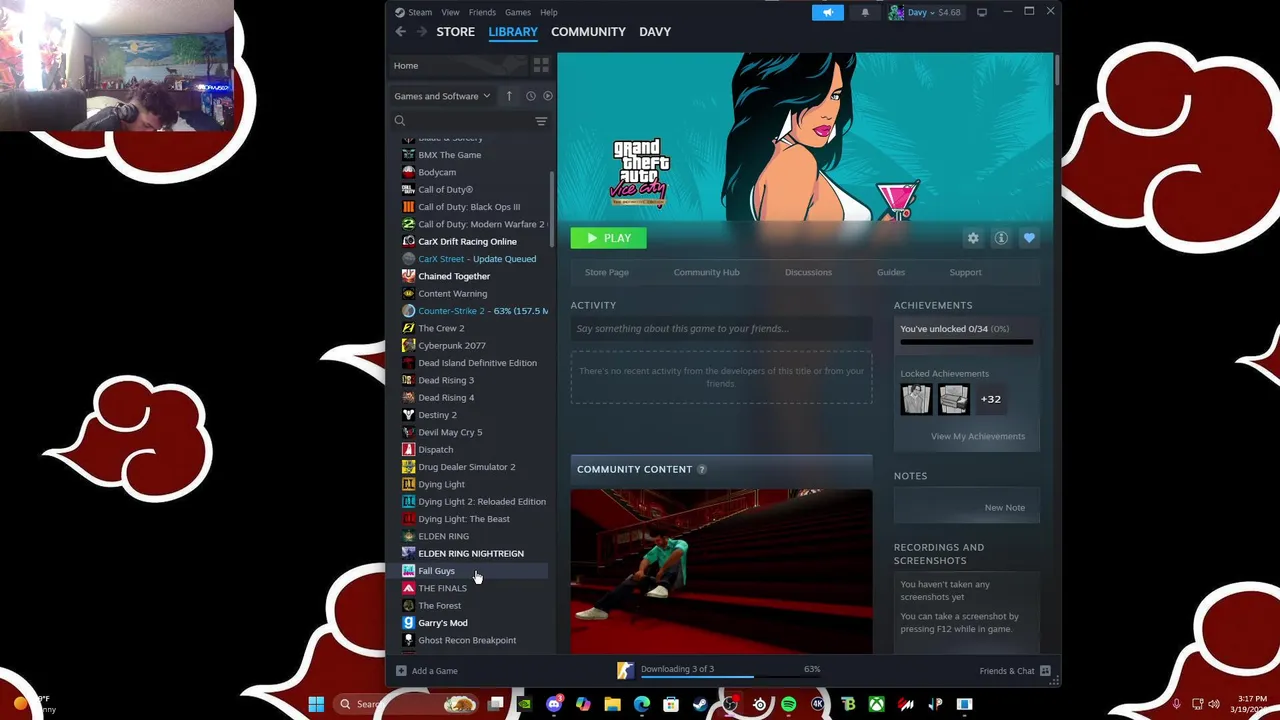Sort library list with the up arrow
1280x720 pixels.
(x=509, y=96)
